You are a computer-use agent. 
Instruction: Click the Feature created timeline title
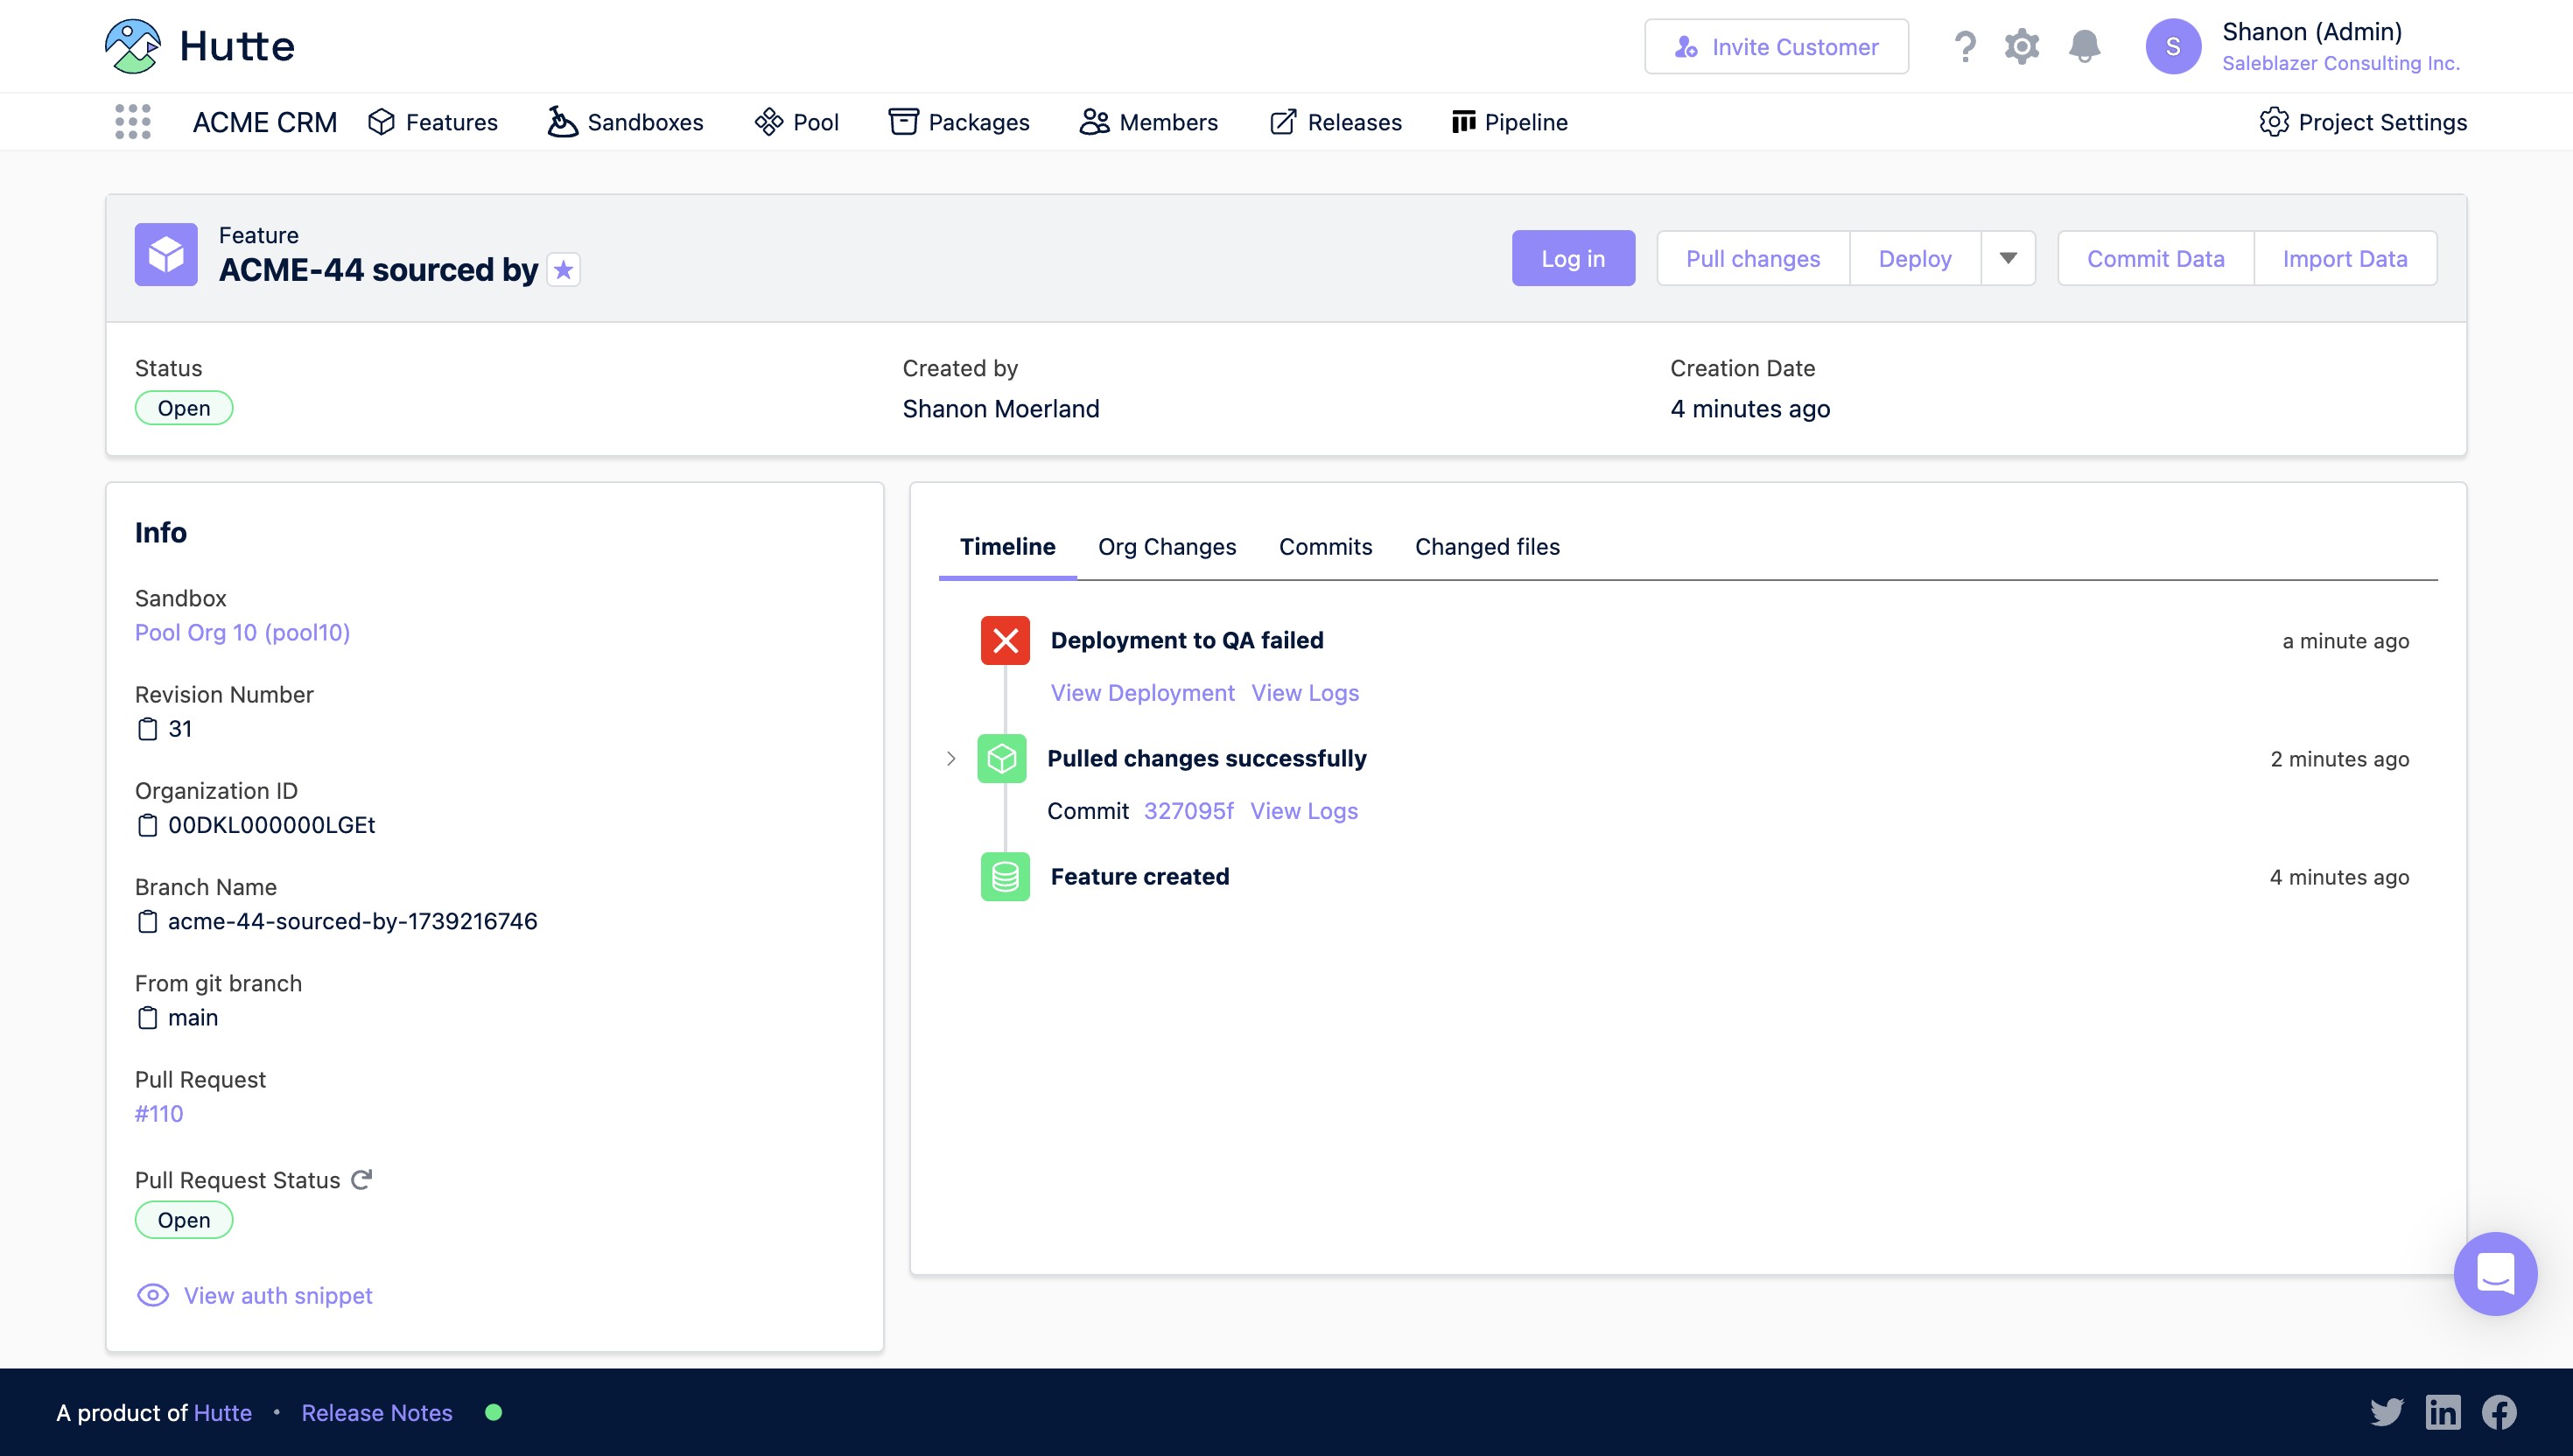tap(1140, 877)
